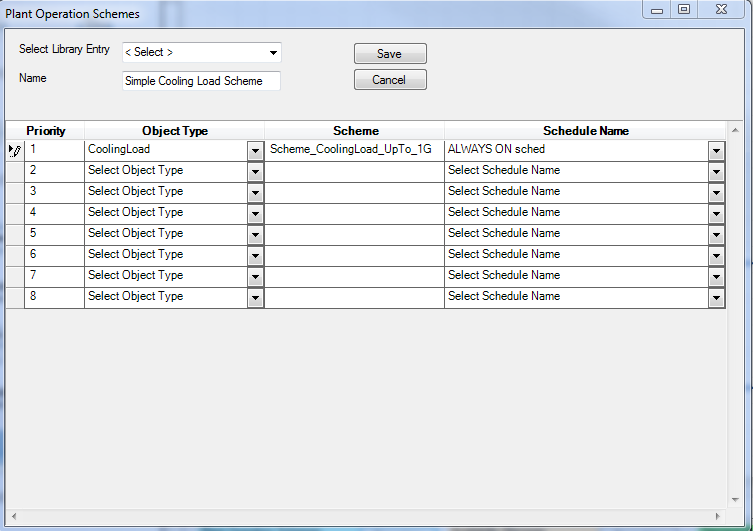Click the Name text field
The height and width of the screenshot is (531, 753).
201,81
